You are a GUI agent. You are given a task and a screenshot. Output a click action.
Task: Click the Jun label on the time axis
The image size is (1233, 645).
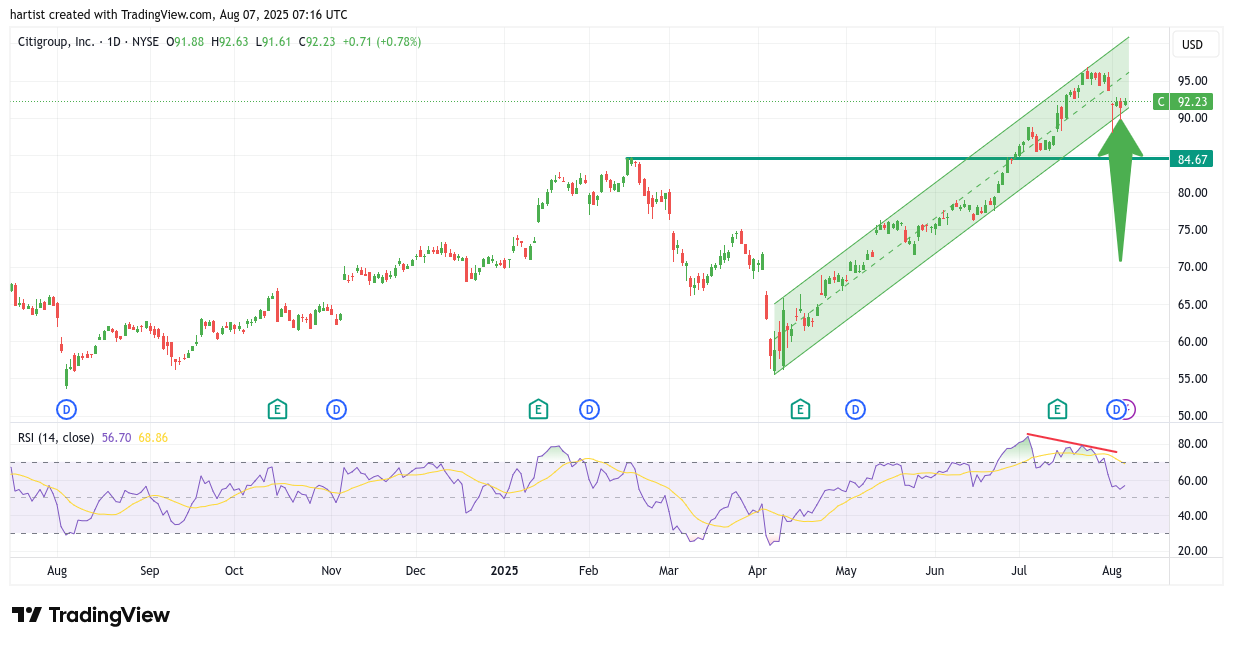click(x=935, y=572)
